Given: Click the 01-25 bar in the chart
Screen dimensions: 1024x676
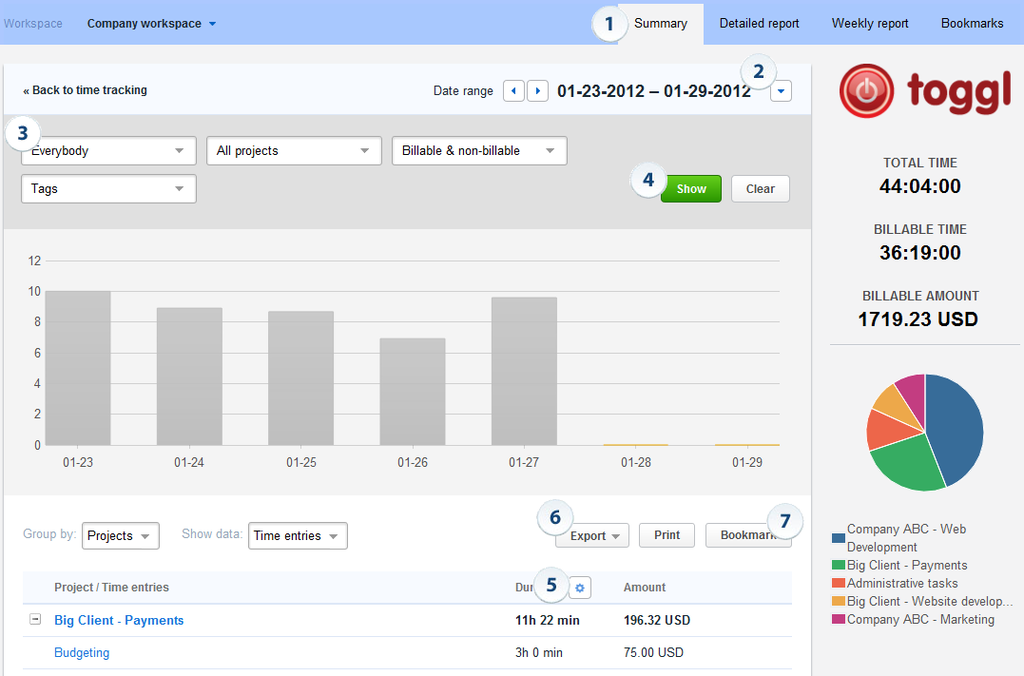Looking at the screenshot, I should (301, 378).
